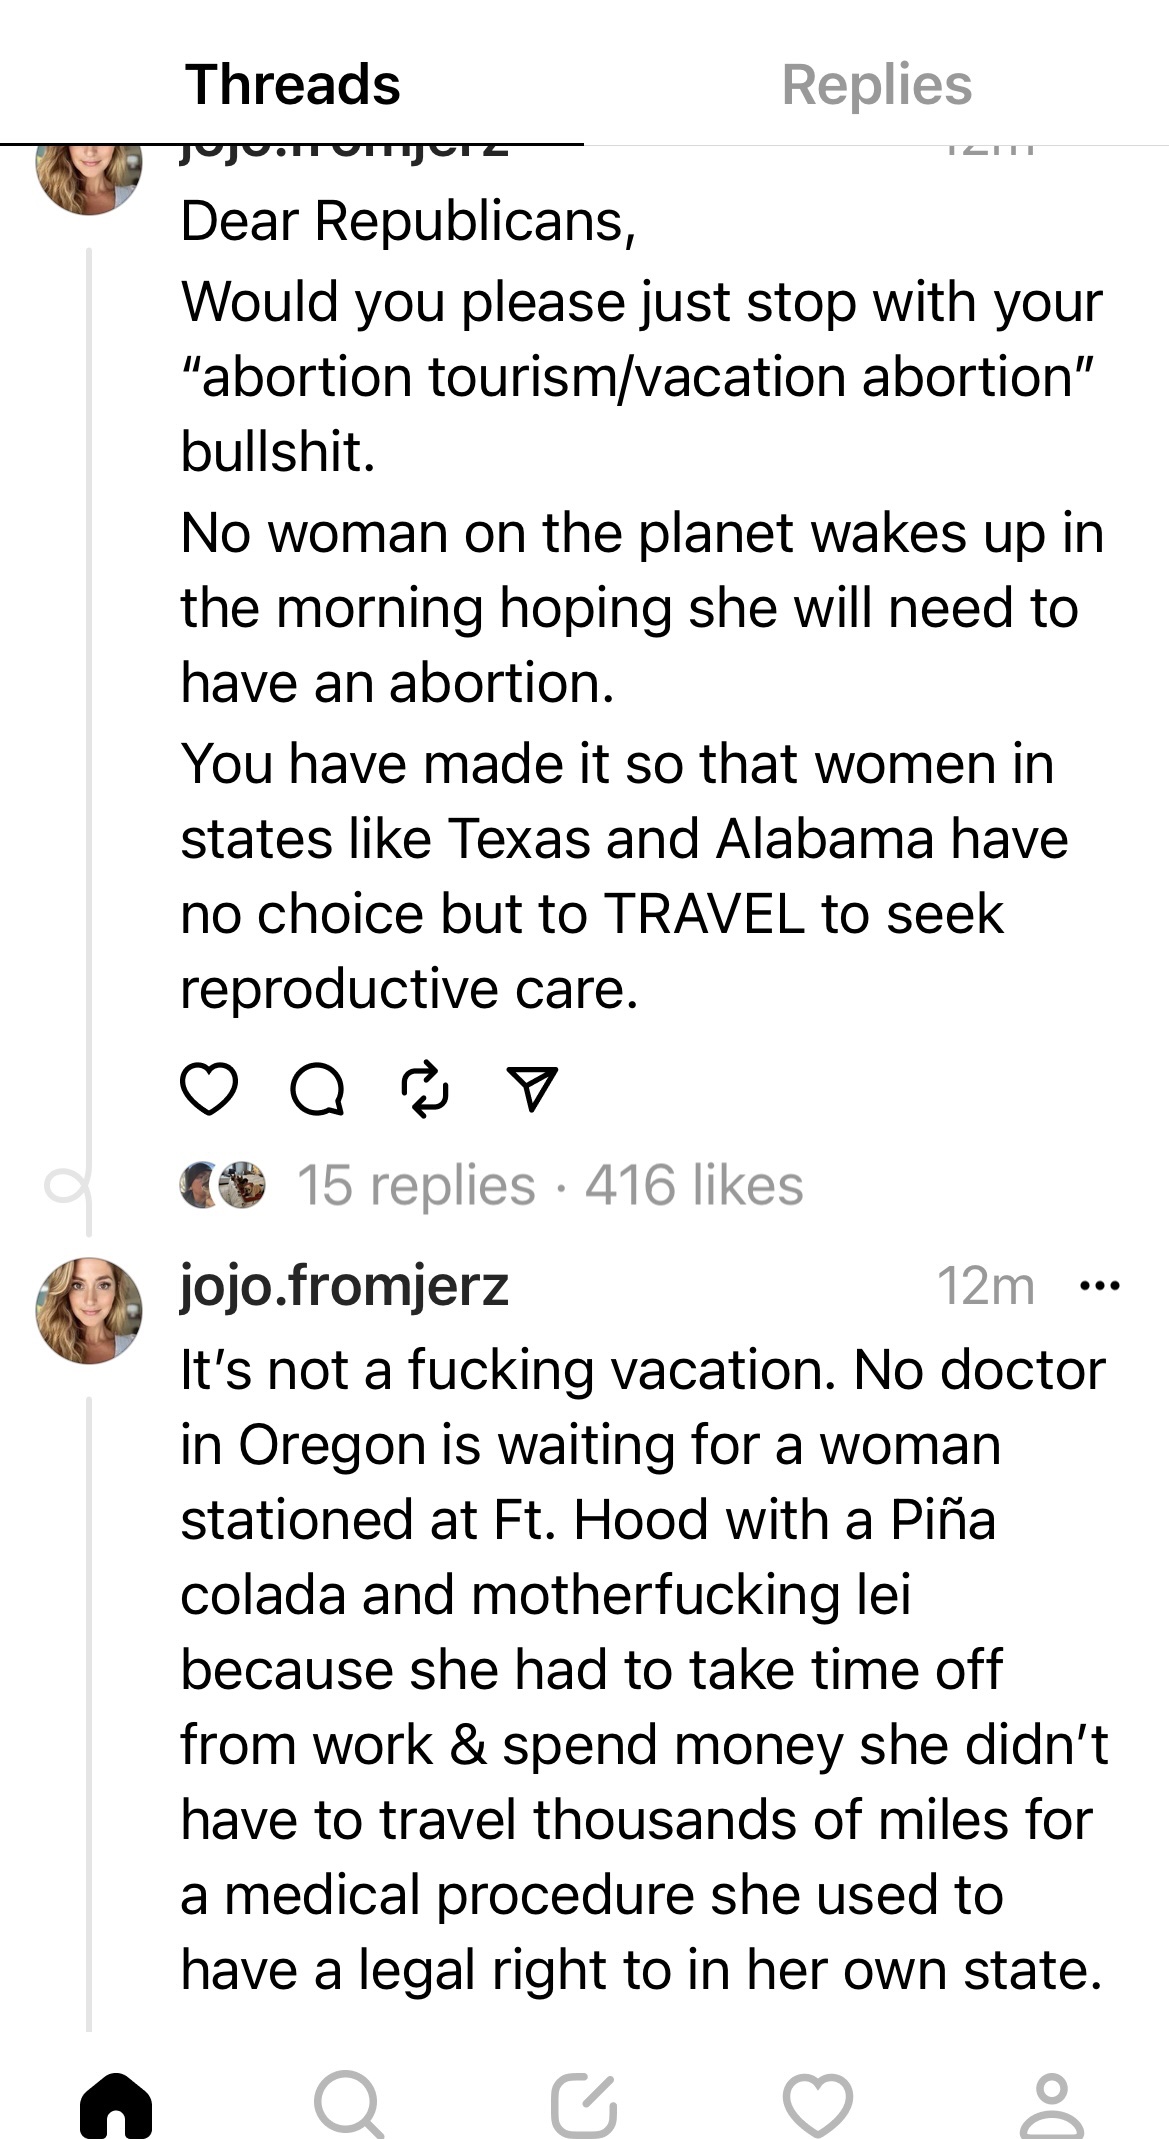Open three-dot menu on second post
The width and height of the screenshot is (1169, 2139).
click(1100, 1286)
